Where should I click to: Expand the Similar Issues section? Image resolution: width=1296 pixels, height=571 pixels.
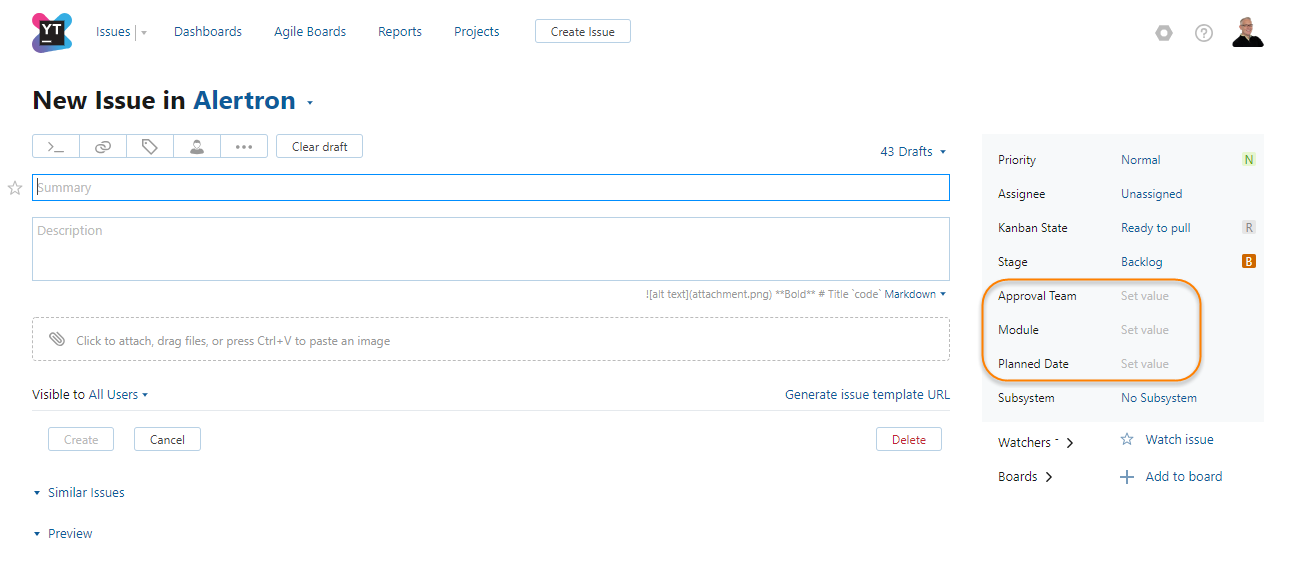point(79,493)
